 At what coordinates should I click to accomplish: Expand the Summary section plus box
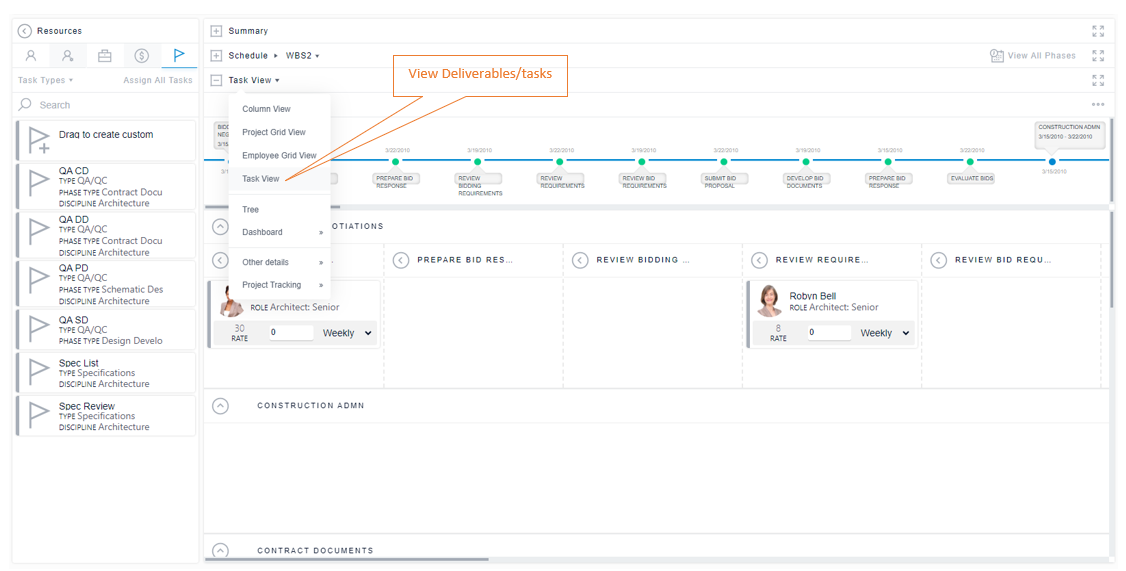pos(216,31)
